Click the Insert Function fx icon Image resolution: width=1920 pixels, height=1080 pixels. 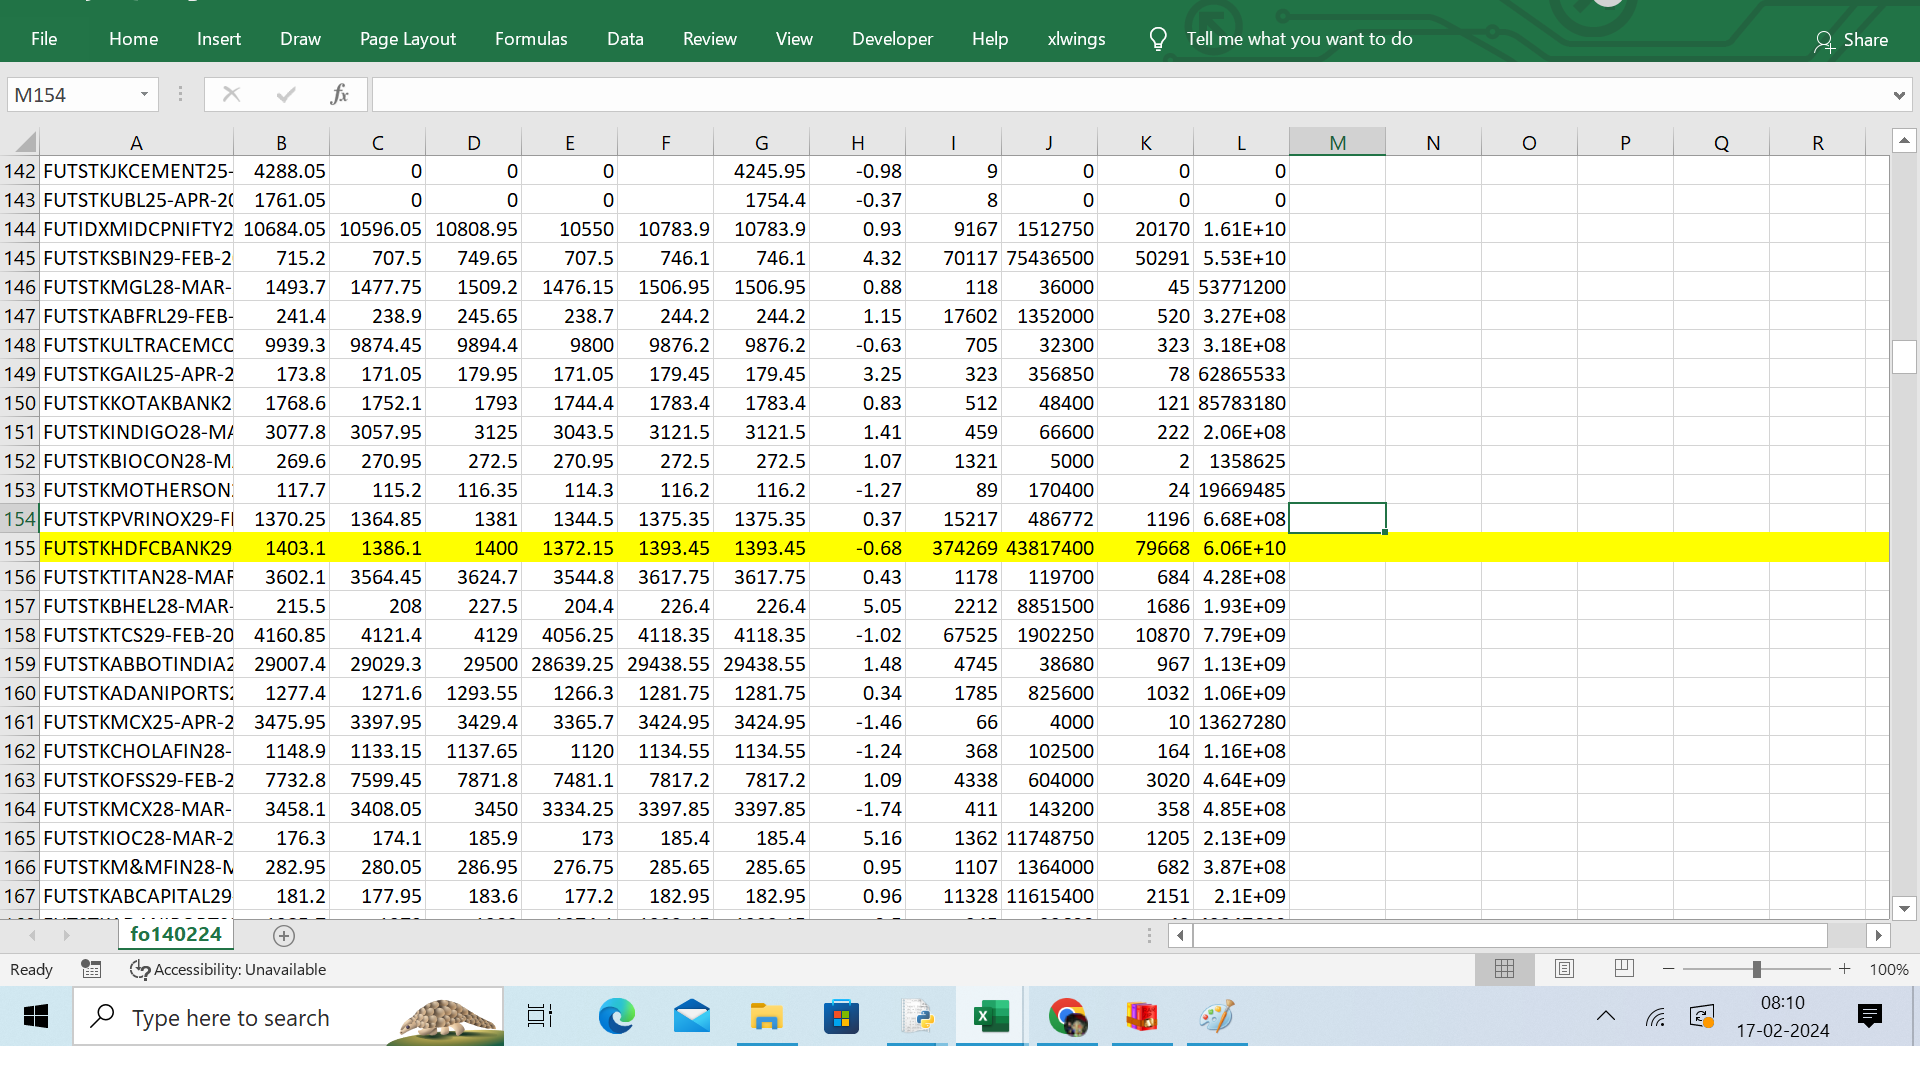339,94
